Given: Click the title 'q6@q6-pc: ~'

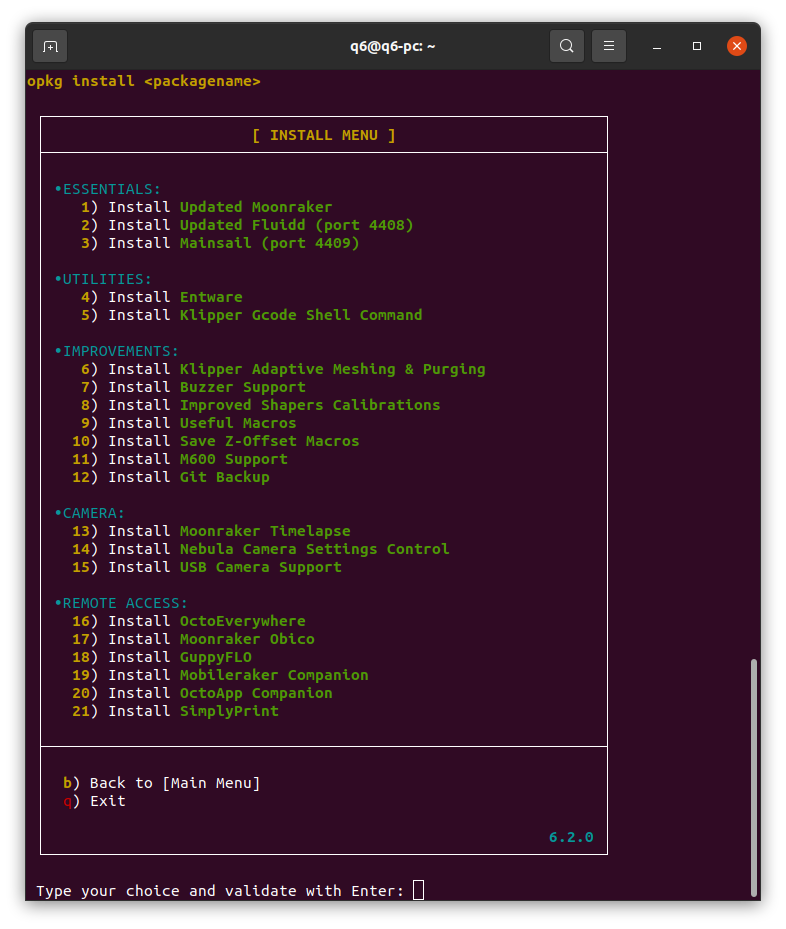Looking at the screenshot, I should (393, 46).
